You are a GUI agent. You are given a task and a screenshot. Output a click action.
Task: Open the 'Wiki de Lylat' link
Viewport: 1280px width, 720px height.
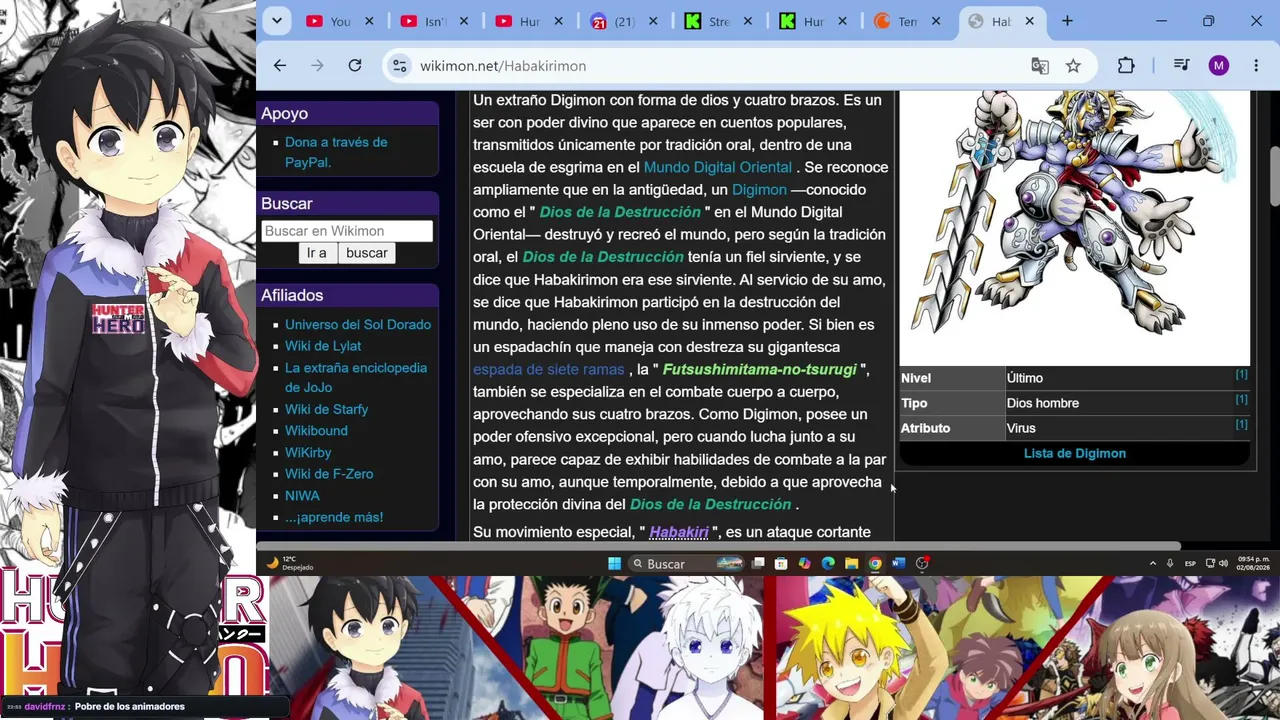(323, 346)
